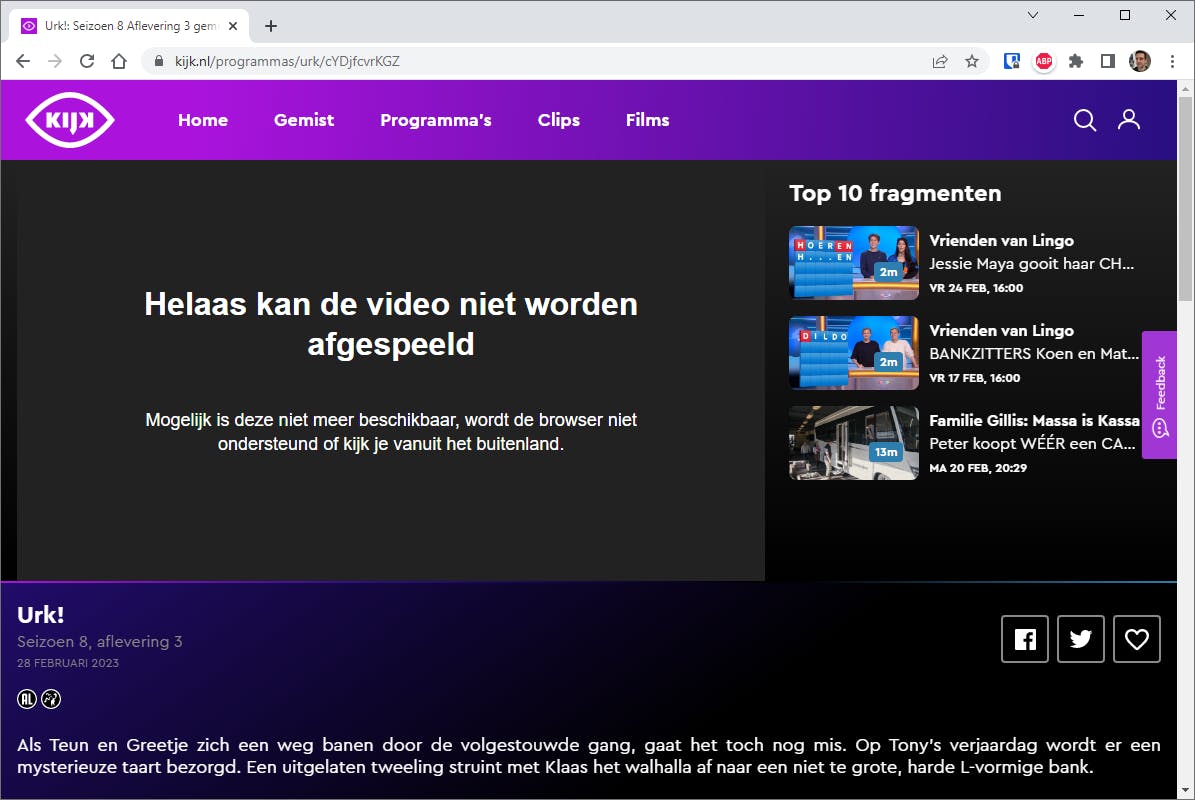Share on Twitter
The width and height of the screenshot is (1195, 800).
tap(1081, 638)
